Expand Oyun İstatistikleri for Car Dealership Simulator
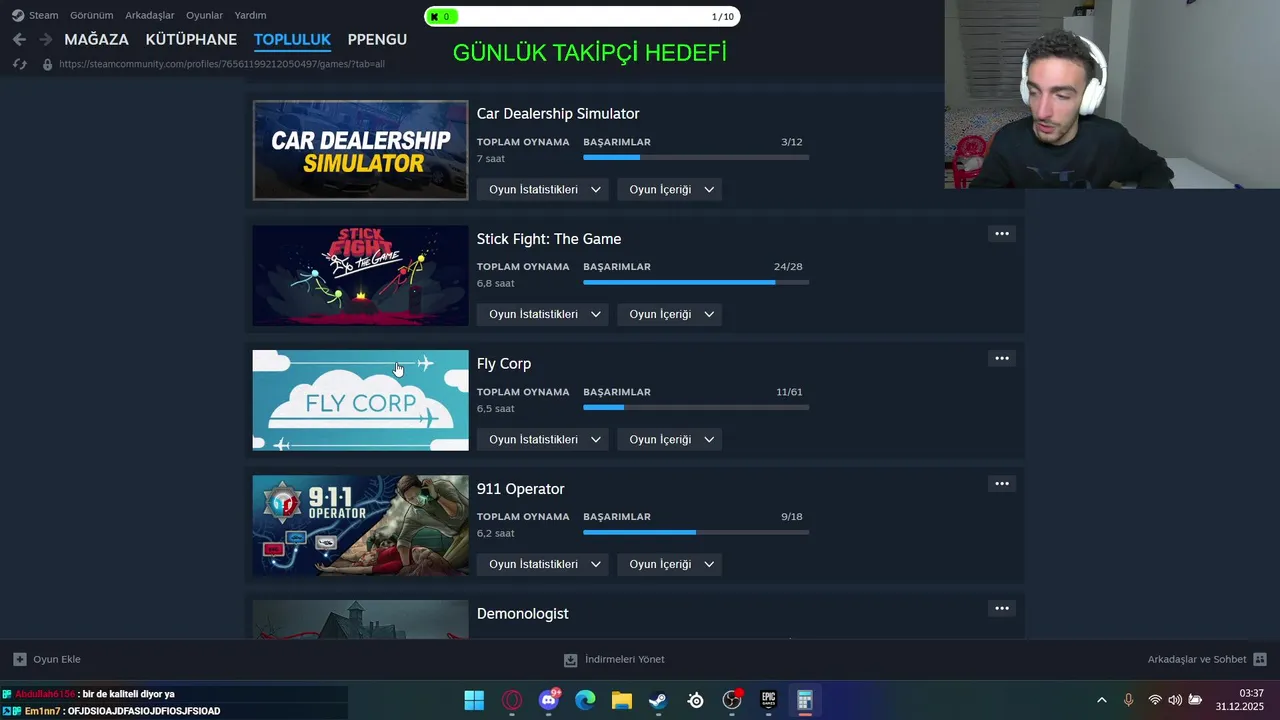The image size is (1280, 720). (x=545, y=189)
